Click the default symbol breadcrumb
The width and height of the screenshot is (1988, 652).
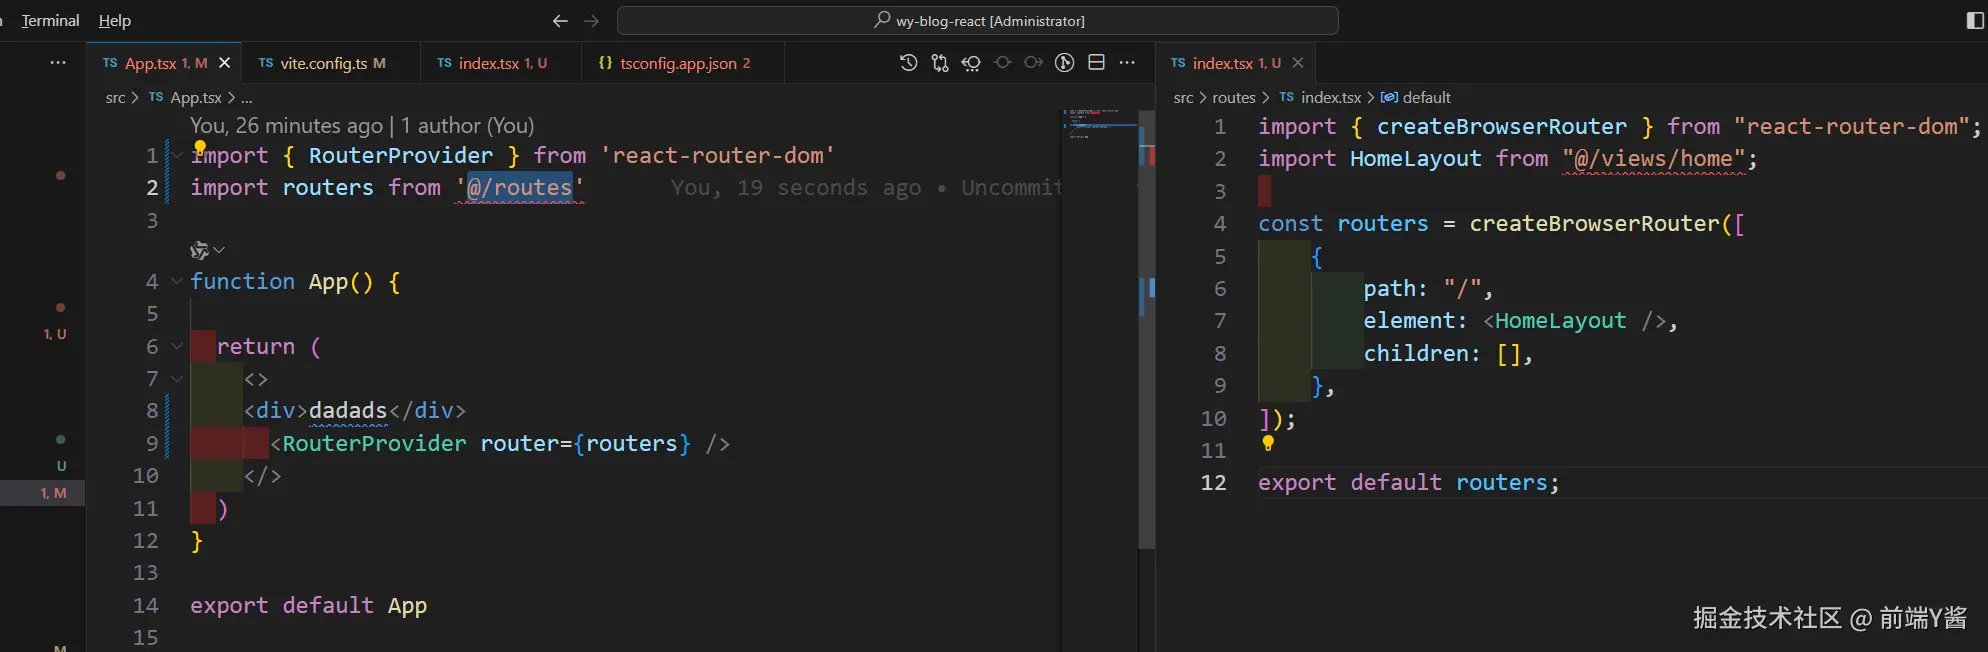tap(1426, 98)
